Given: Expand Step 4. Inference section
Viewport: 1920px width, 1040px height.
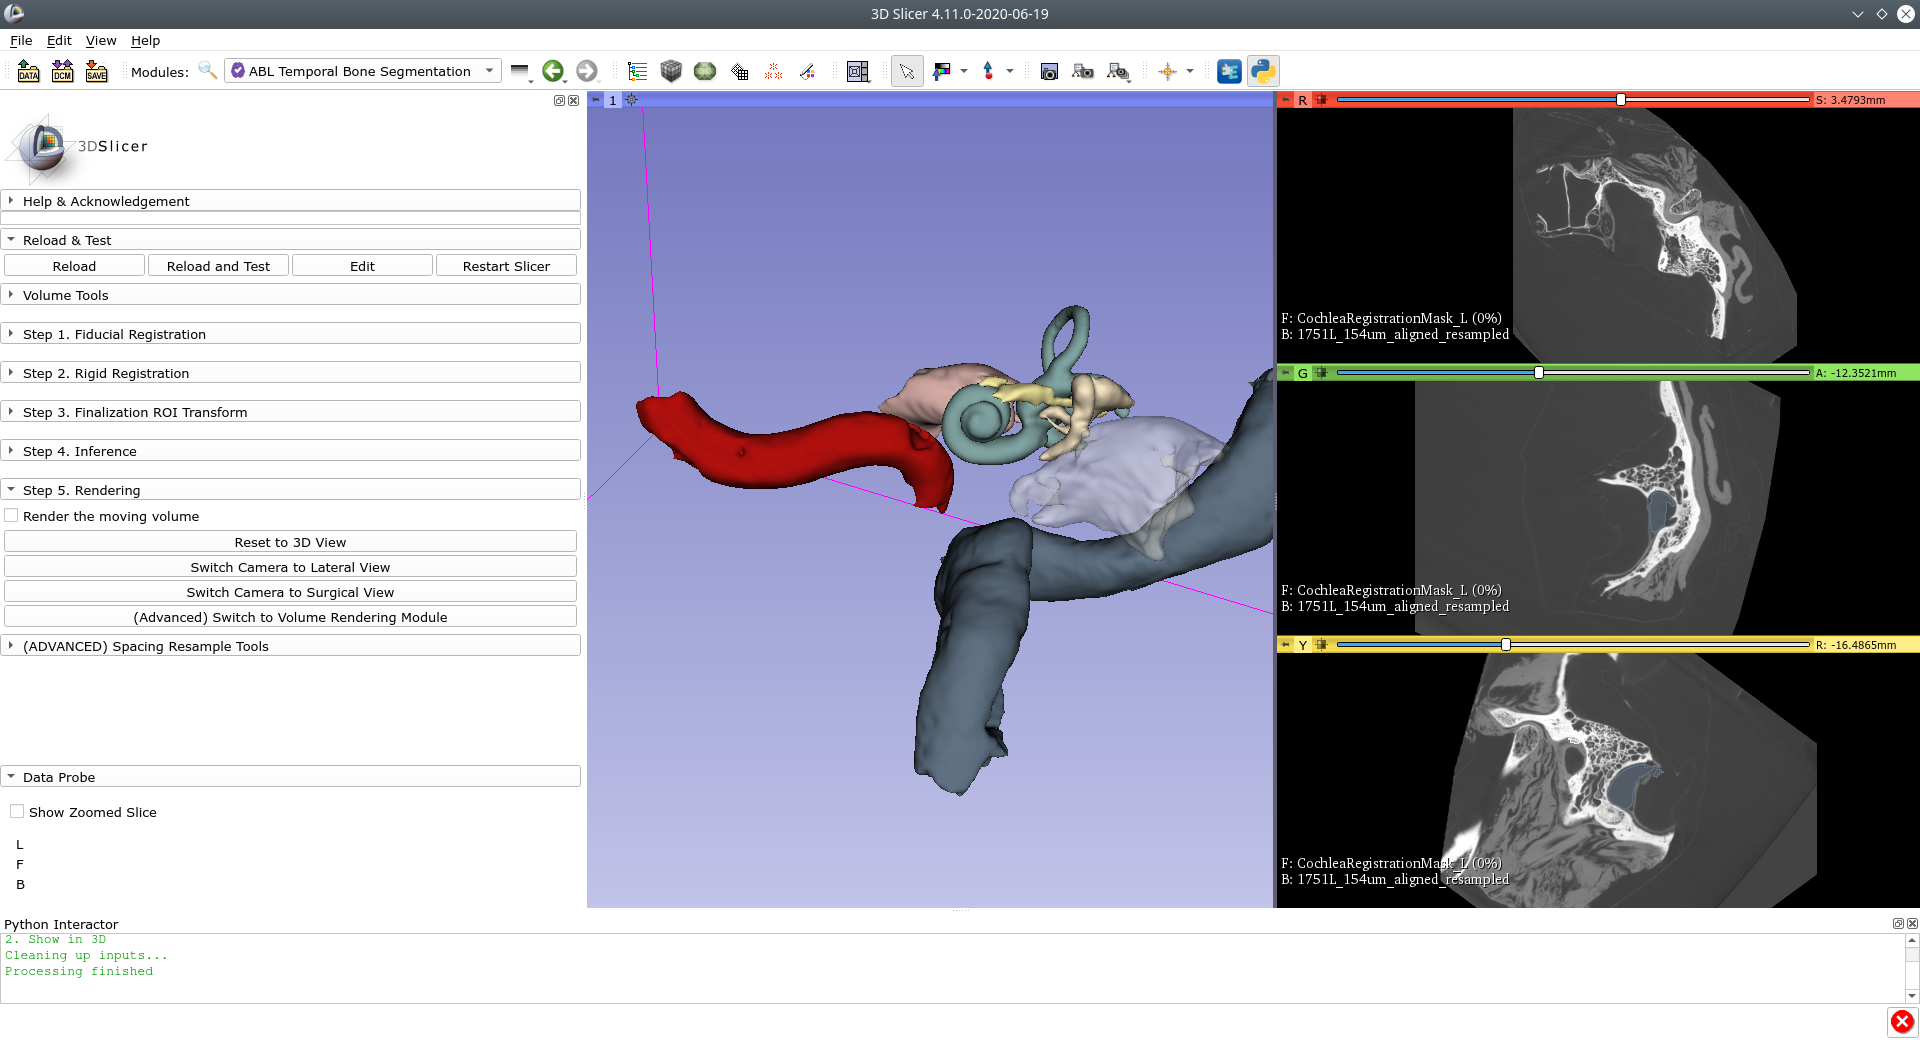Looking at the screenshot, I should (x=291, y=451).
